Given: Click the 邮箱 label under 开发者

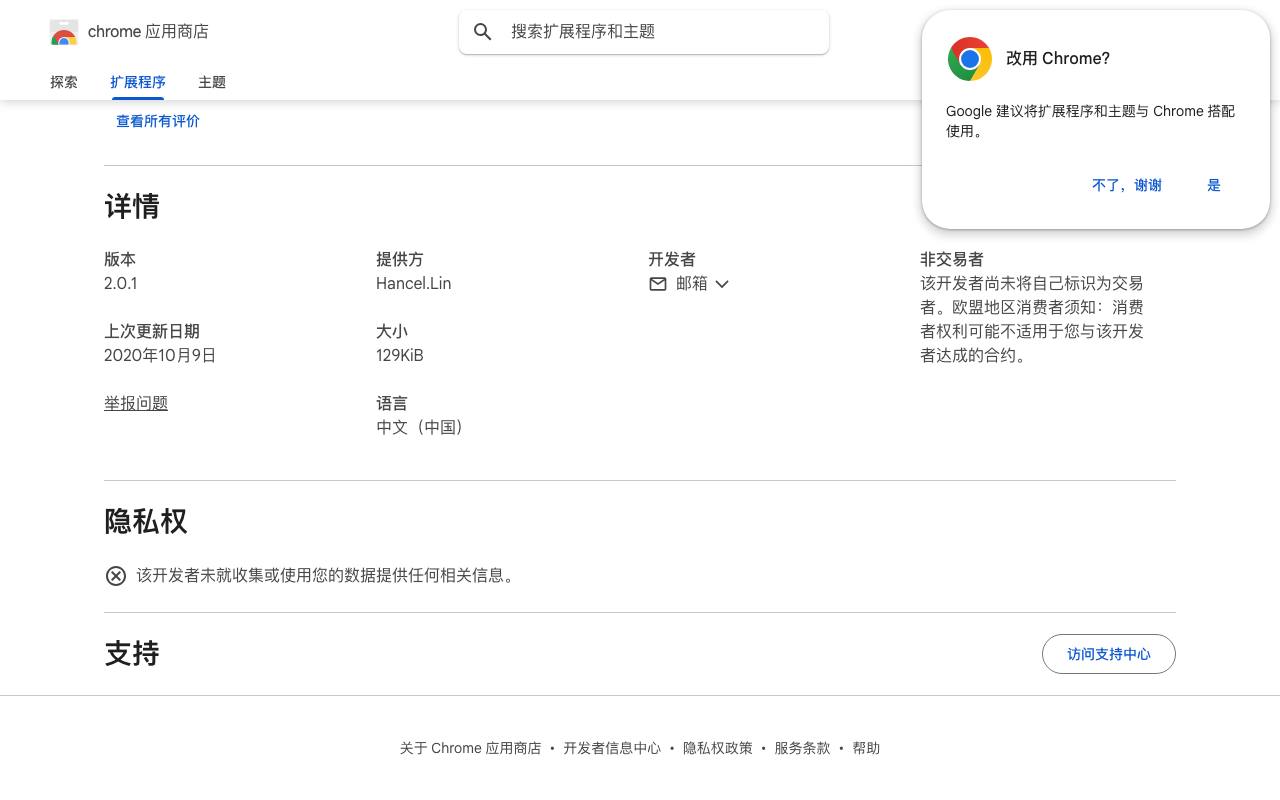Looking at the screenshot, I should pyautogui.click(x=692, y=284).
